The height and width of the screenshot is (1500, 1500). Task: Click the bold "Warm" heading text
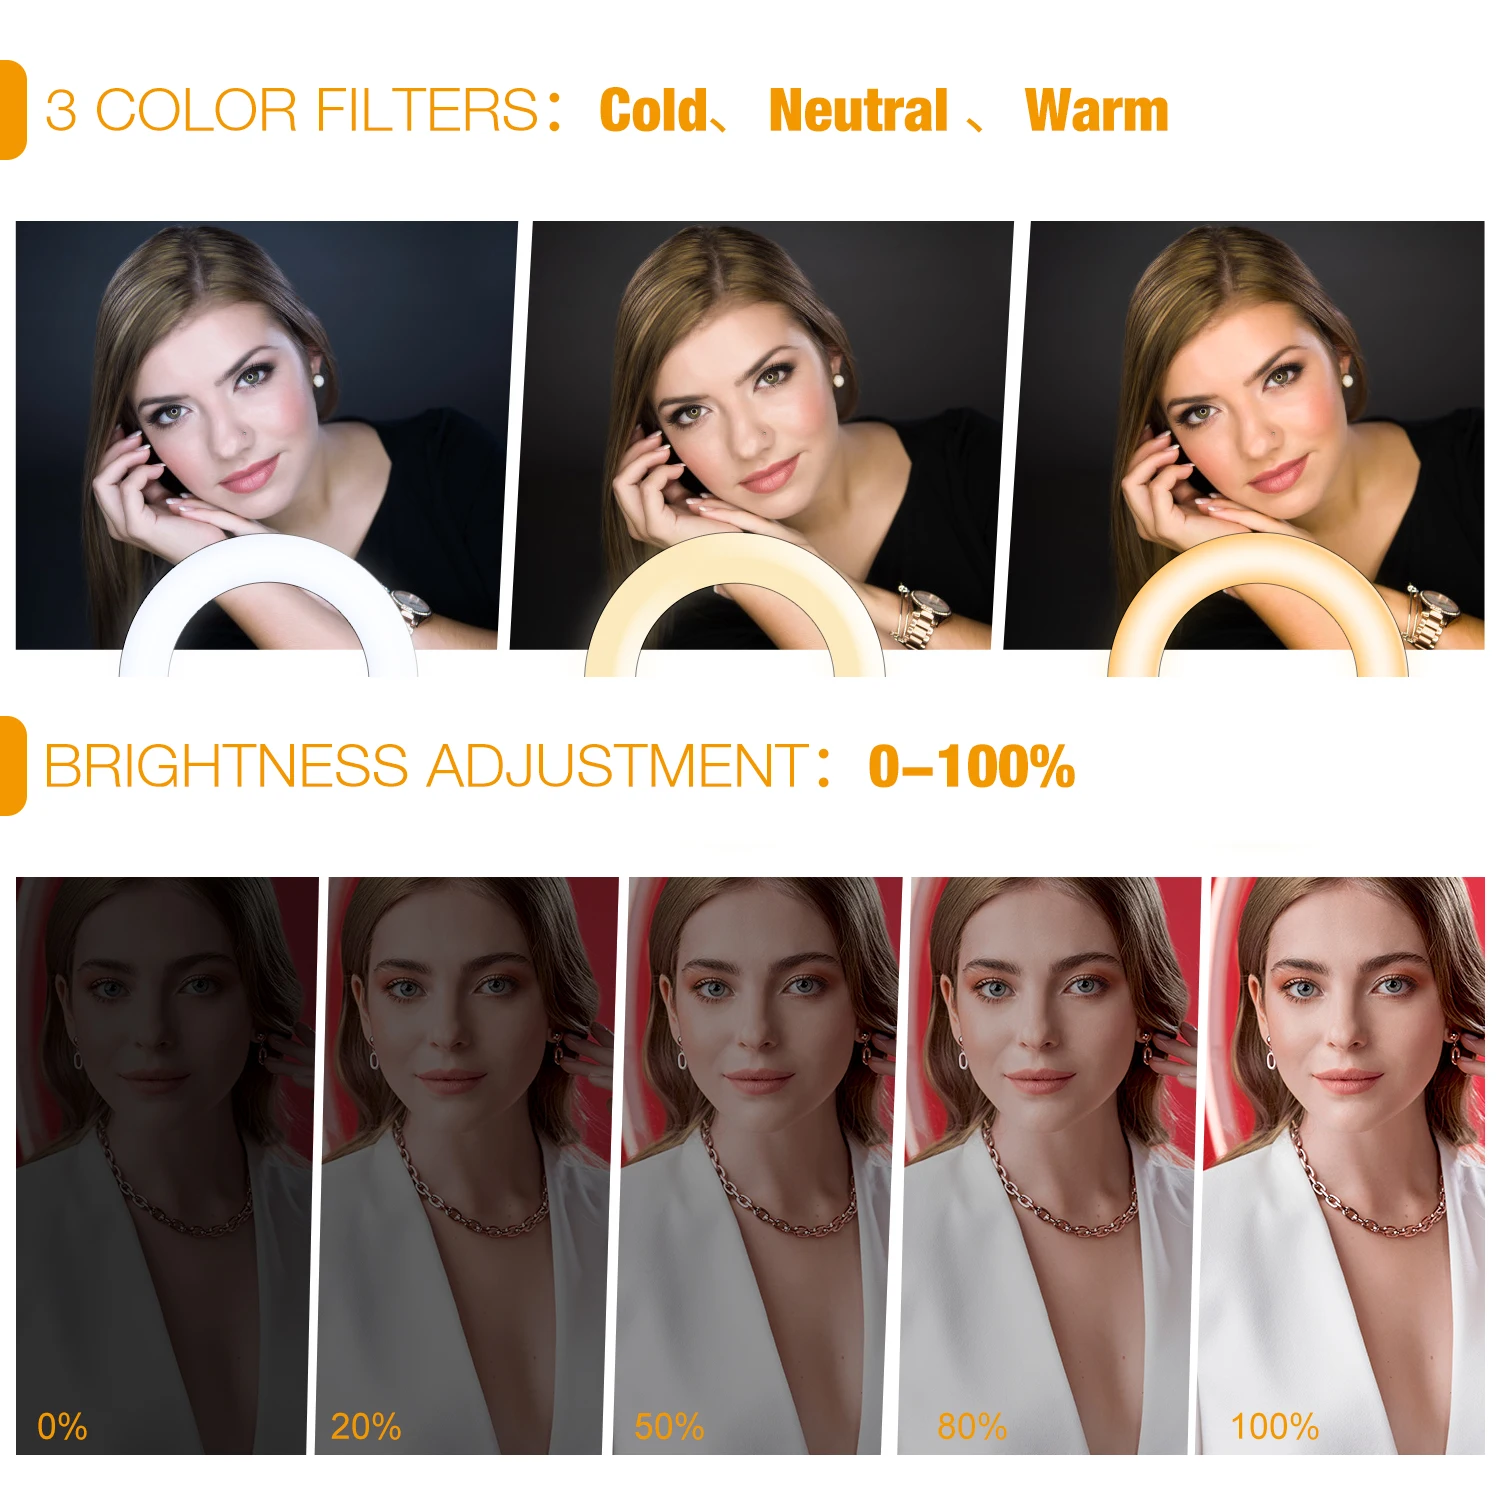coord(1097,110)
